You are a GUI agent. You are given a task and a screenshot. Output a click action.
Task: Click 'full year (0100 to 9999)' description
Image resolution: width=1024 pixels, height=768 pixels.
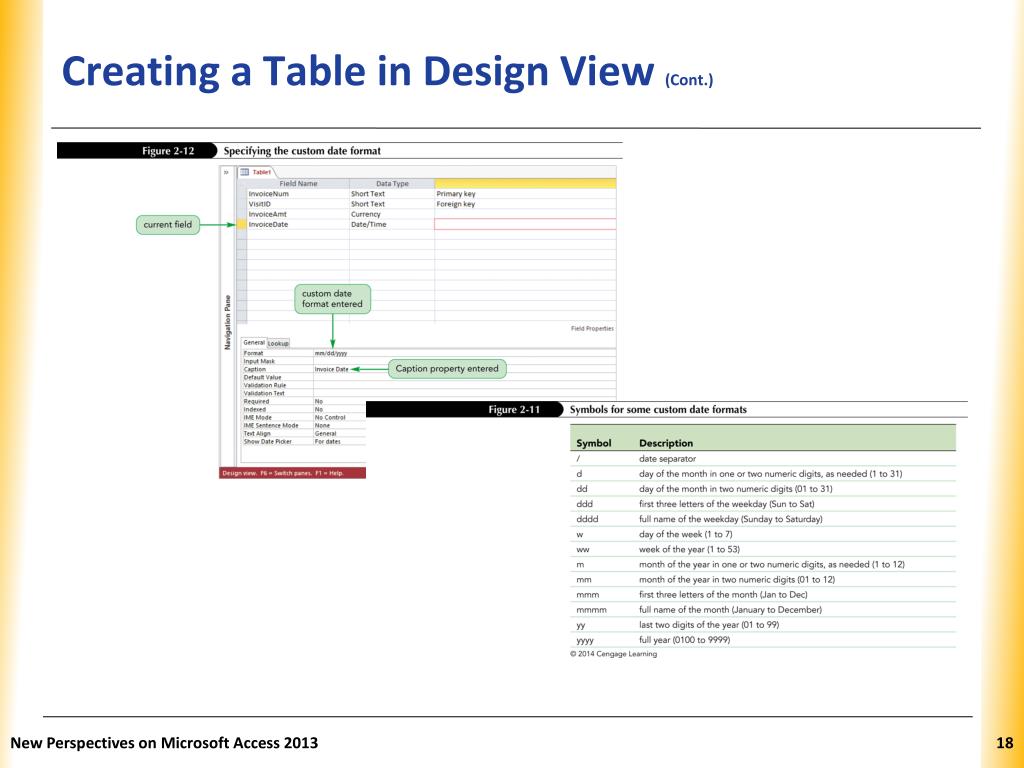click(x=684, y=639)
